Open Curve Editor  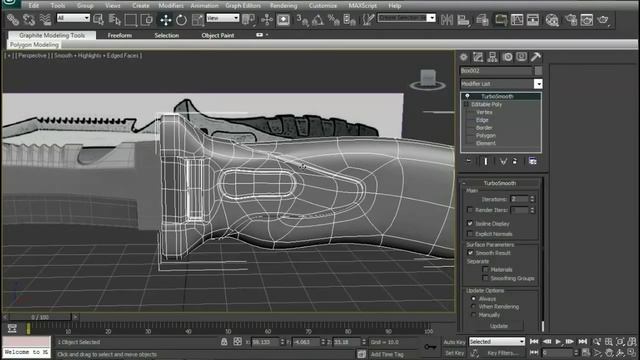(517, 19)
